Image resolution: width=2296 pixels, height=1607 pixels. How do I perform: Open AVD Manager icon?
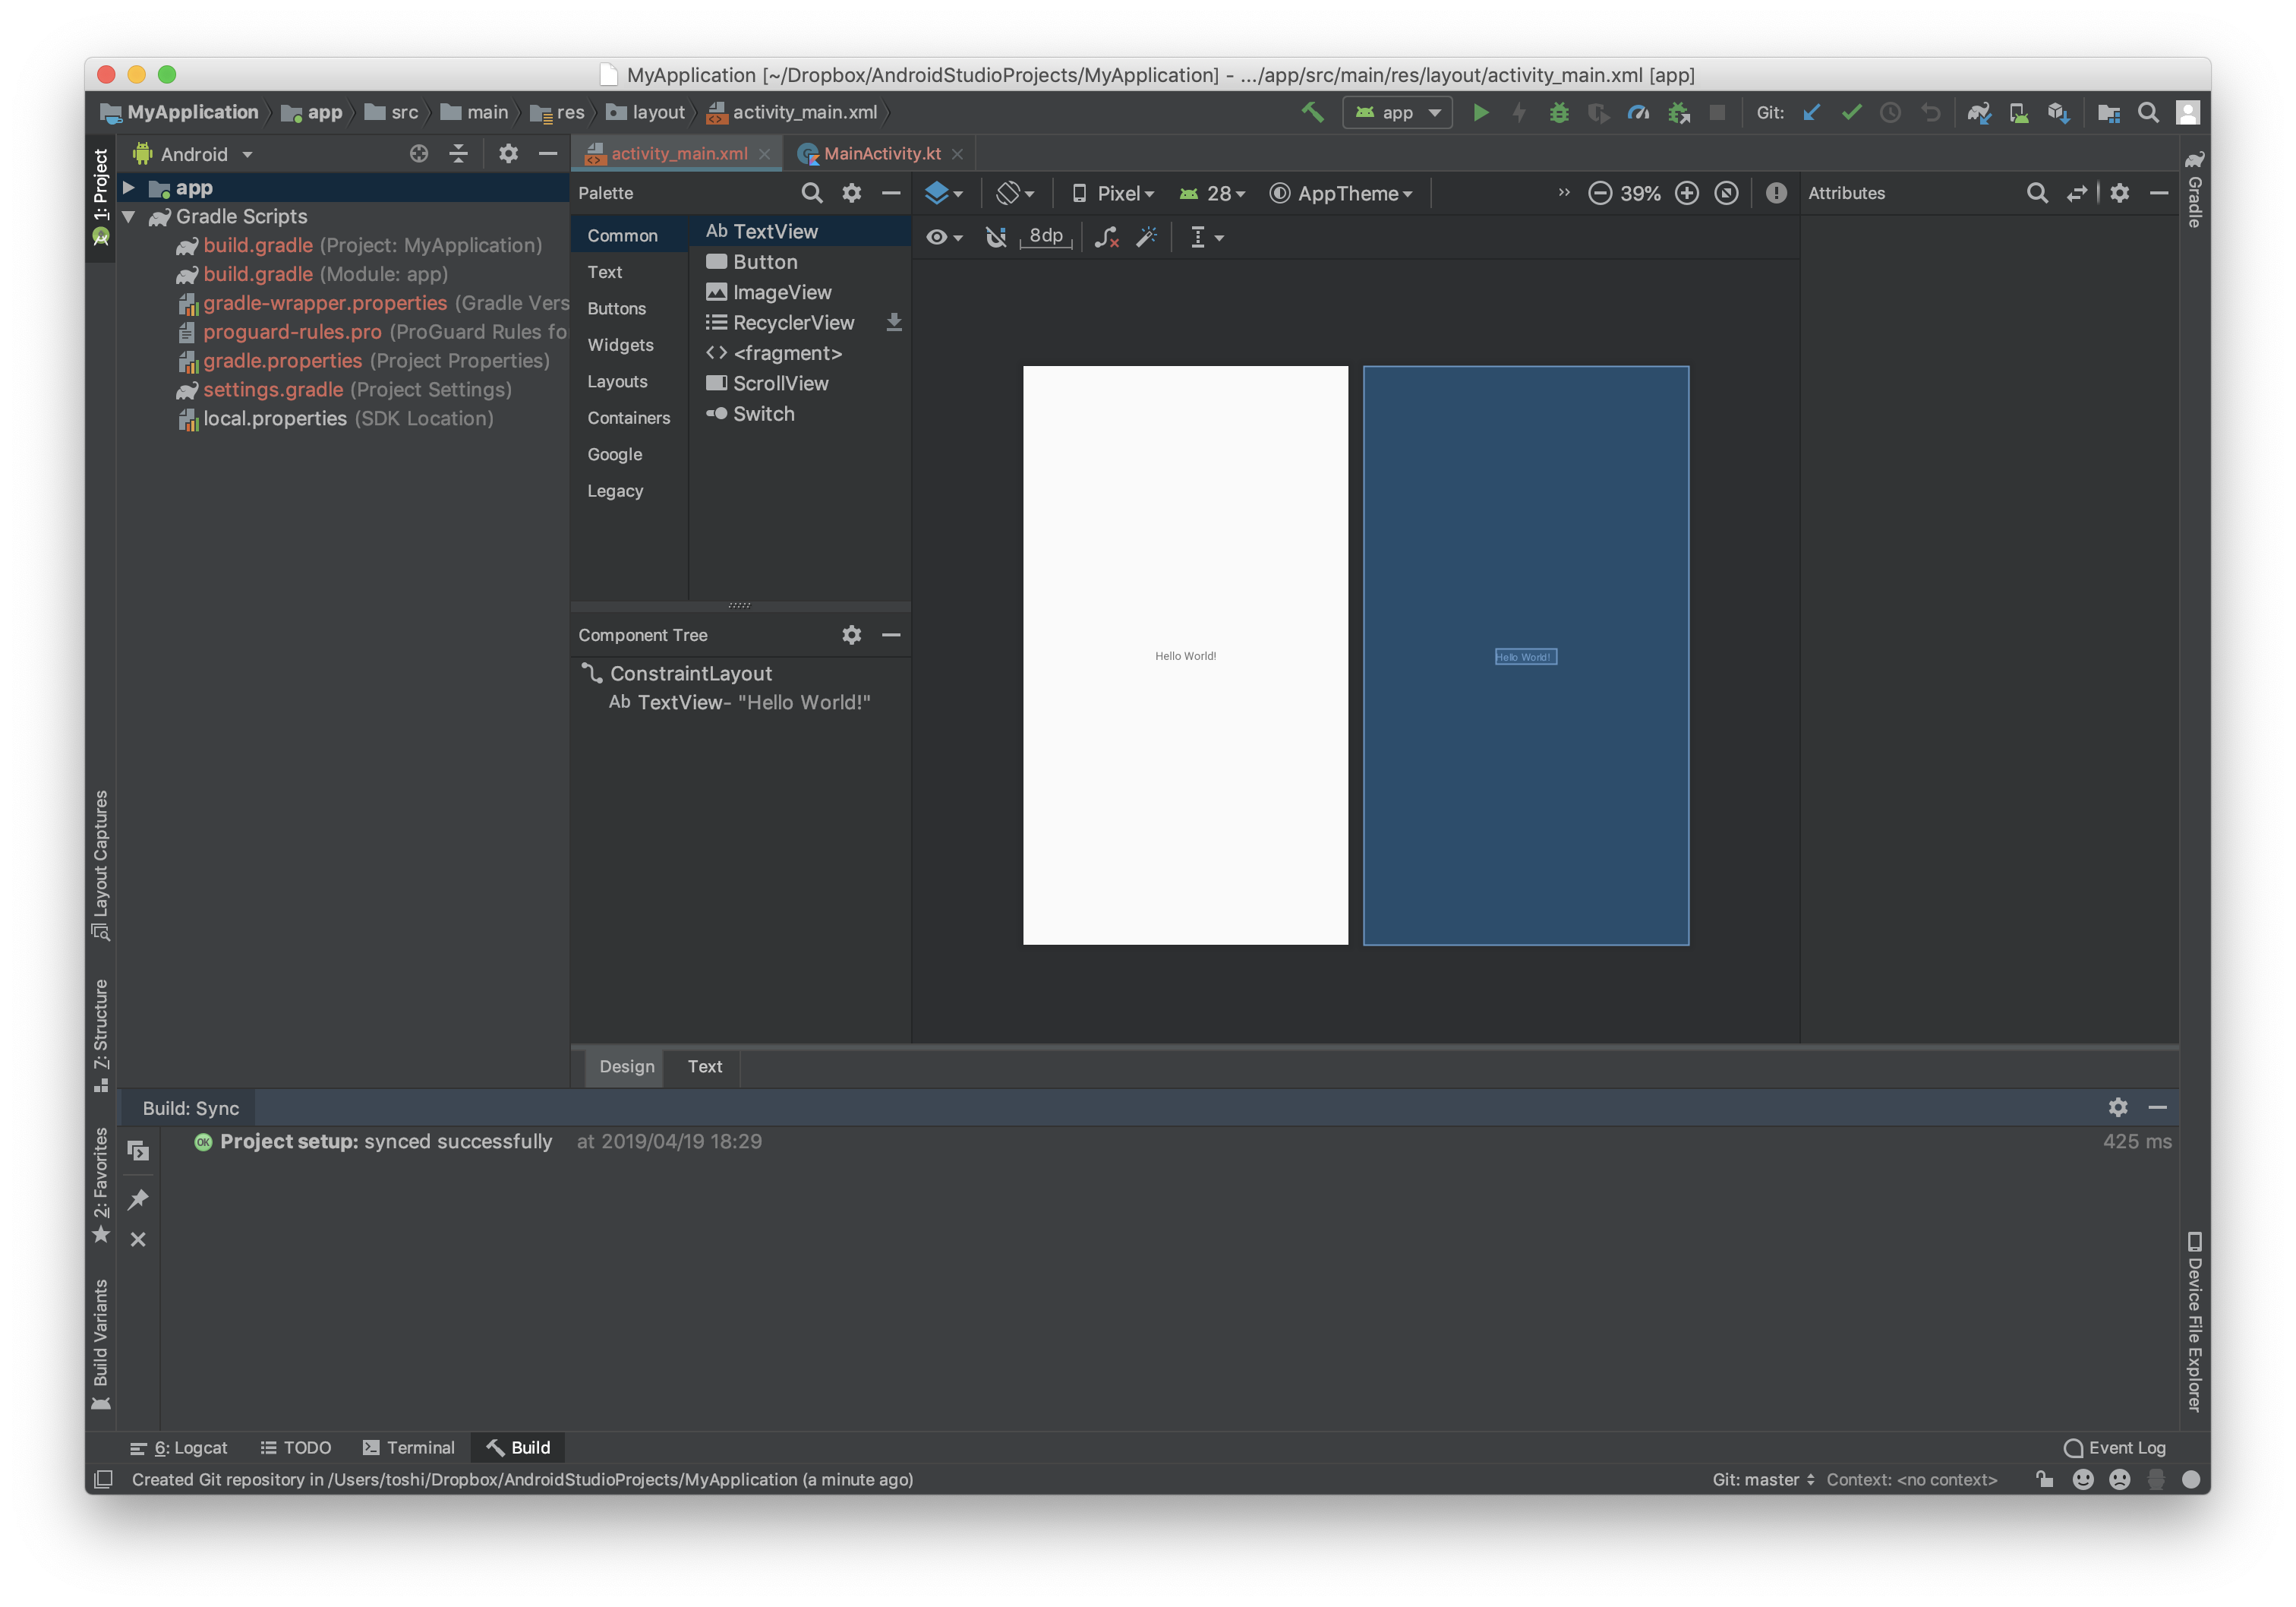(2019, 112)
